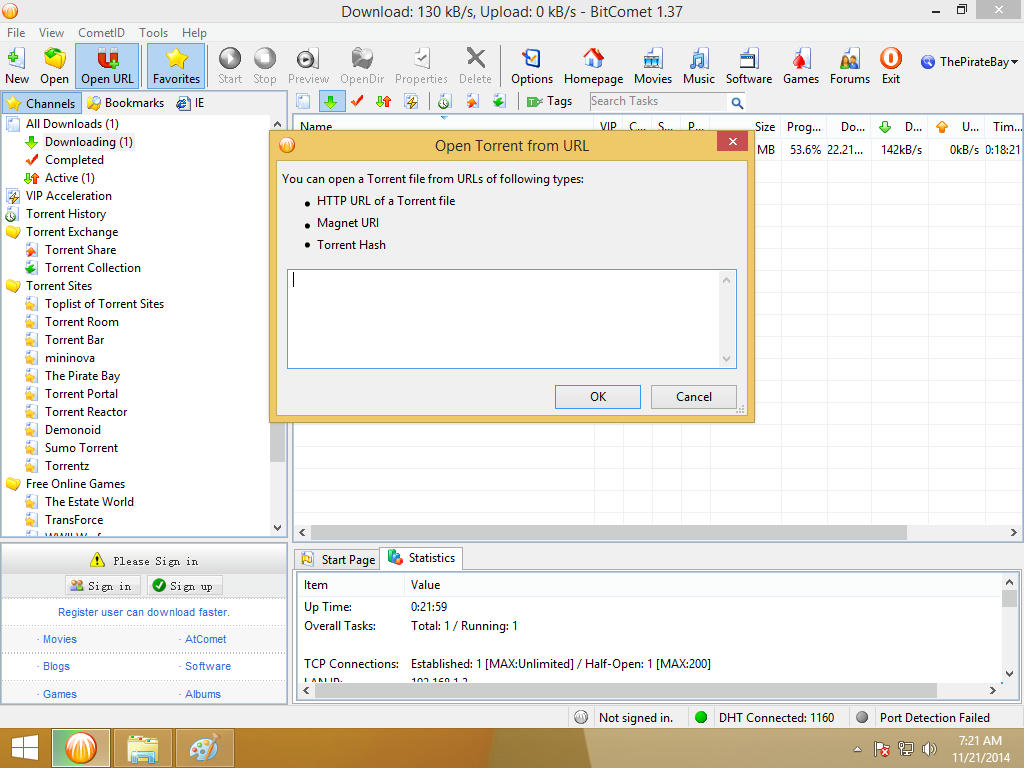Open the Software toolbar icon
Viewport: 1024px width, 768px height.
click(748, 65)
